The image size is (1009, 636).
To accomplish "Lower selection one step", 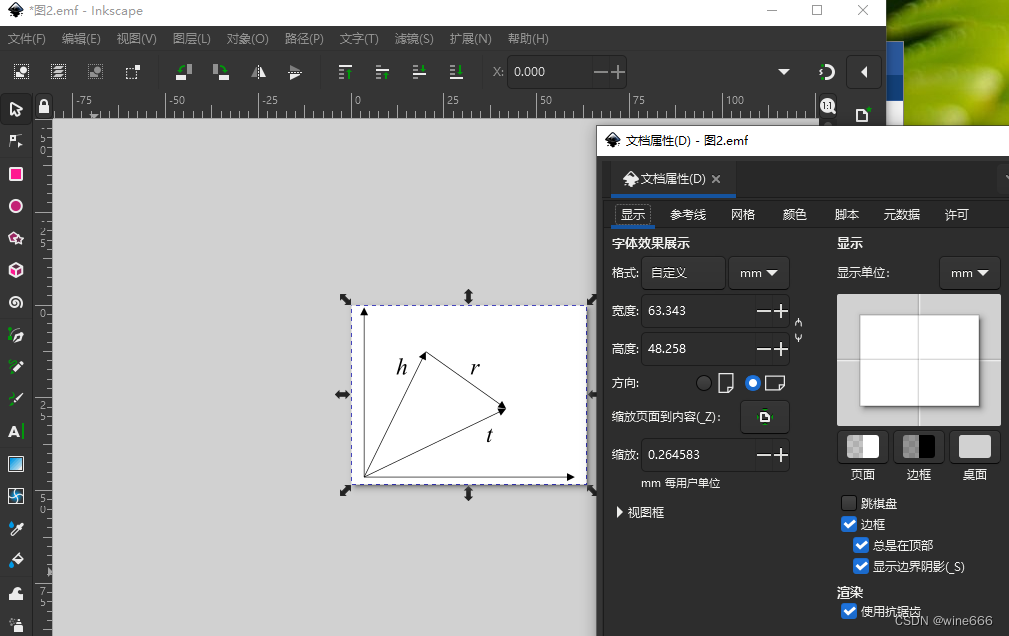I will click(419, 71).
